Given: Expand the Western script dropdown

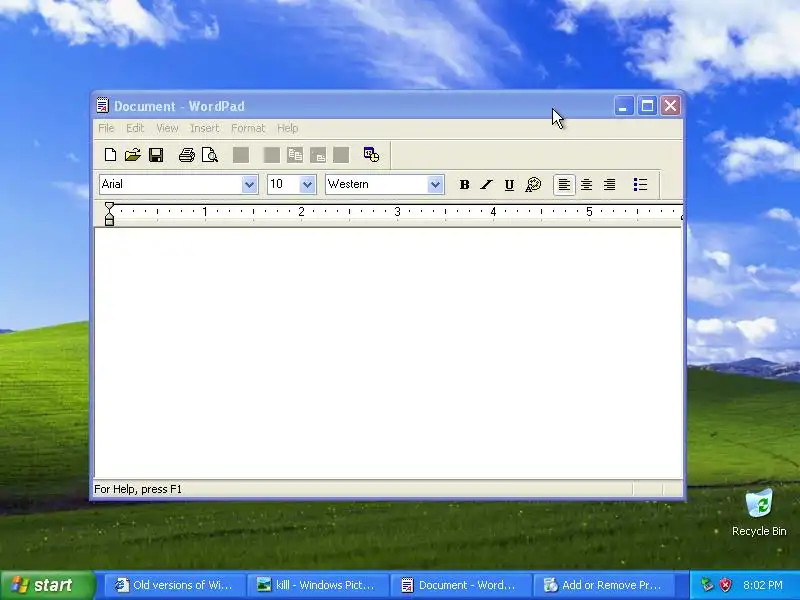Looking at the screenshot, I should coord(435,185).
